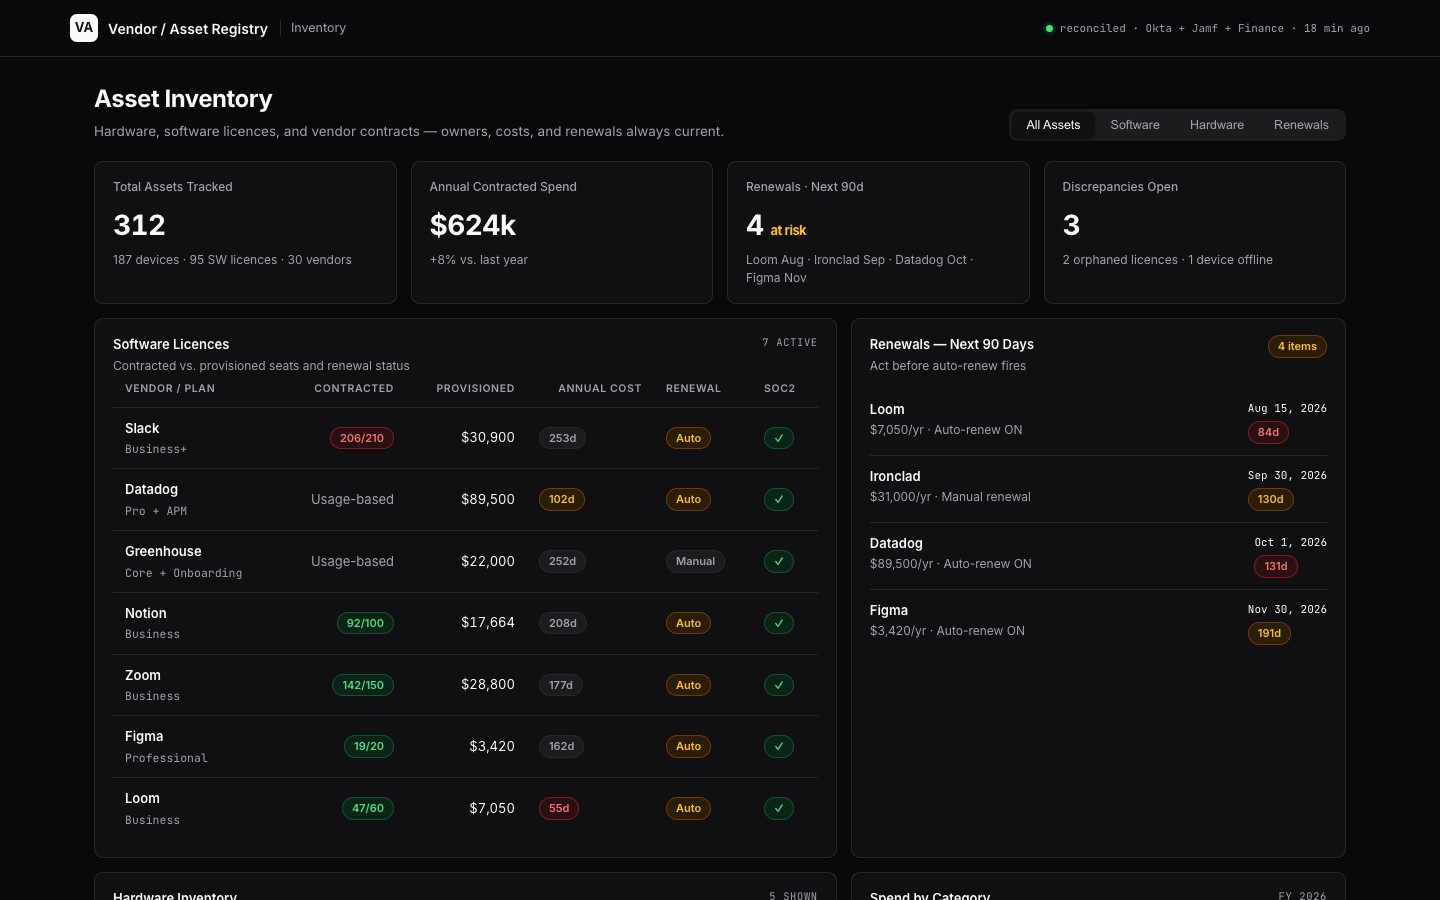Image resolution: width=1440 pixels, height=900 pixels.
Task: Click the Inventory breadcrumb
Action: tap(318, 28)
